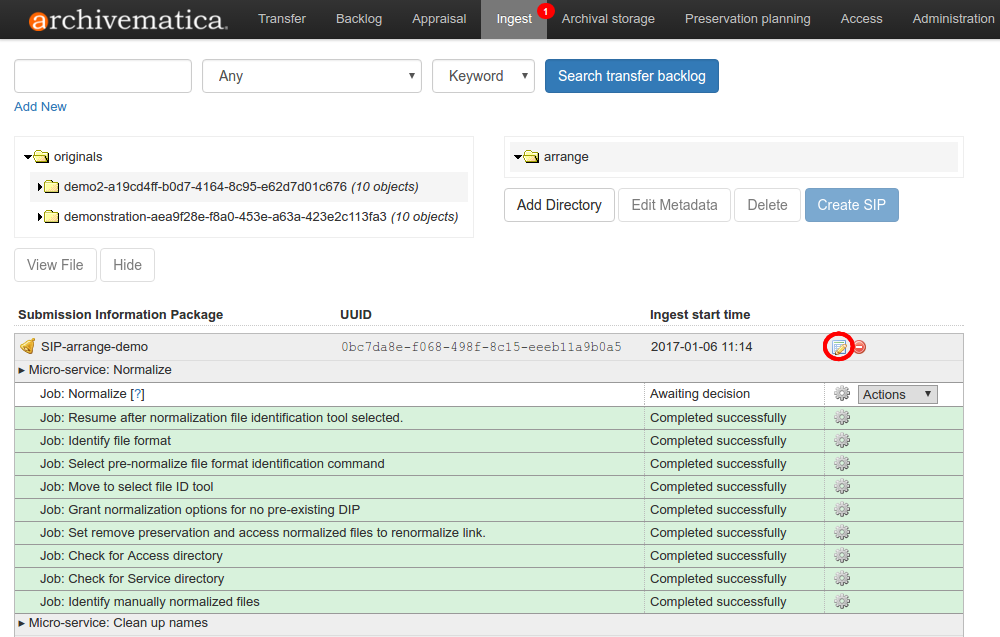Switch to the Archival storage tab

[608, 19]
